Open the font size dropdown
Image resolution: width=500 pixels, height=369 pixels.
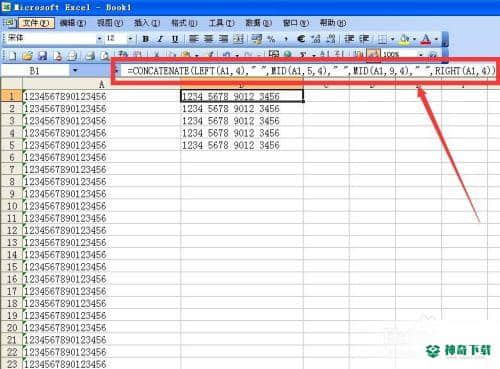pyautogui.click(x=130, y=39)
